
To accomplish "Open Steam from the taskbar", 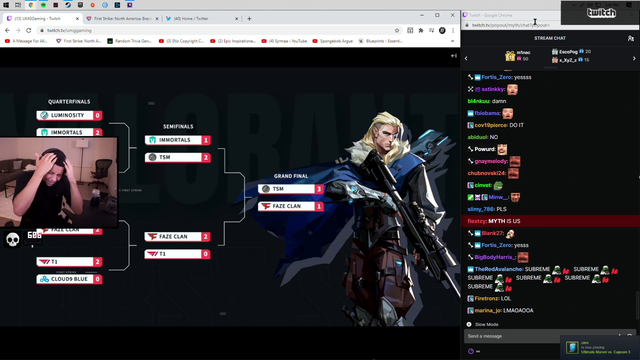I will point(68,5).
